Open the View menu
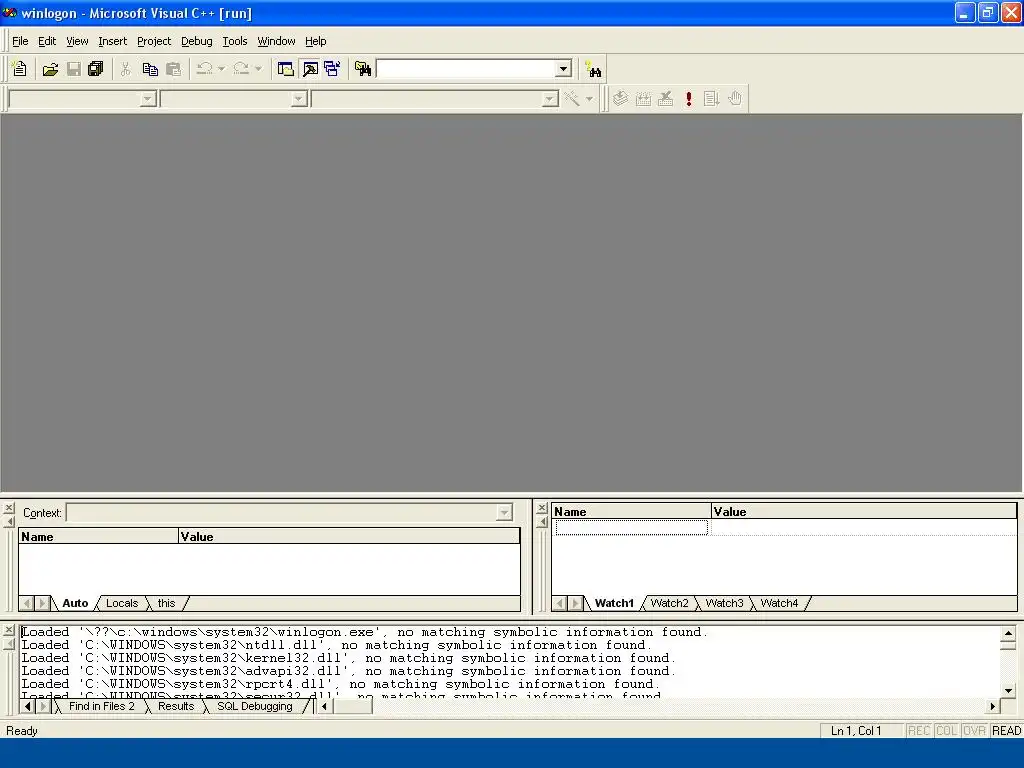Viewport: 1024px width, 768px height. [77, 41]
